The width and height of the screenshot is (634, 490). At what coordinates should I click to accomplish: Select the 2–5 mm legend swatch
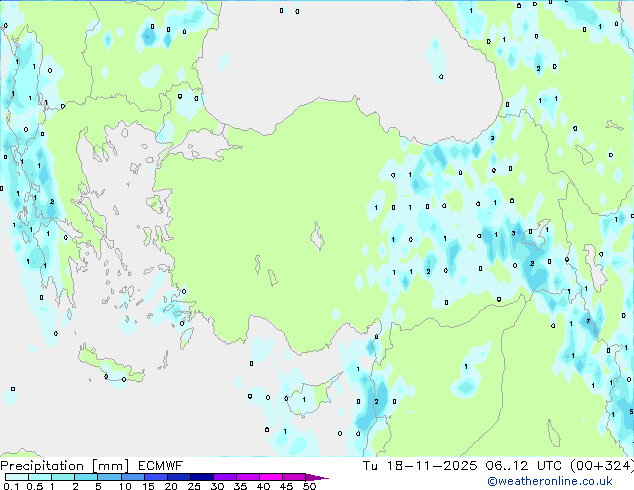pyautogui.click(x=86, y=477)
